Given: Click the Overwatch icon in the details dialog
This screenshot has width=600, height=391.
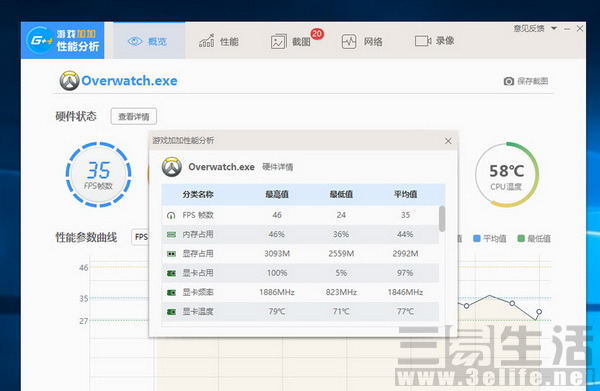Looking at the screenshot, I should (x=171, y=166).
